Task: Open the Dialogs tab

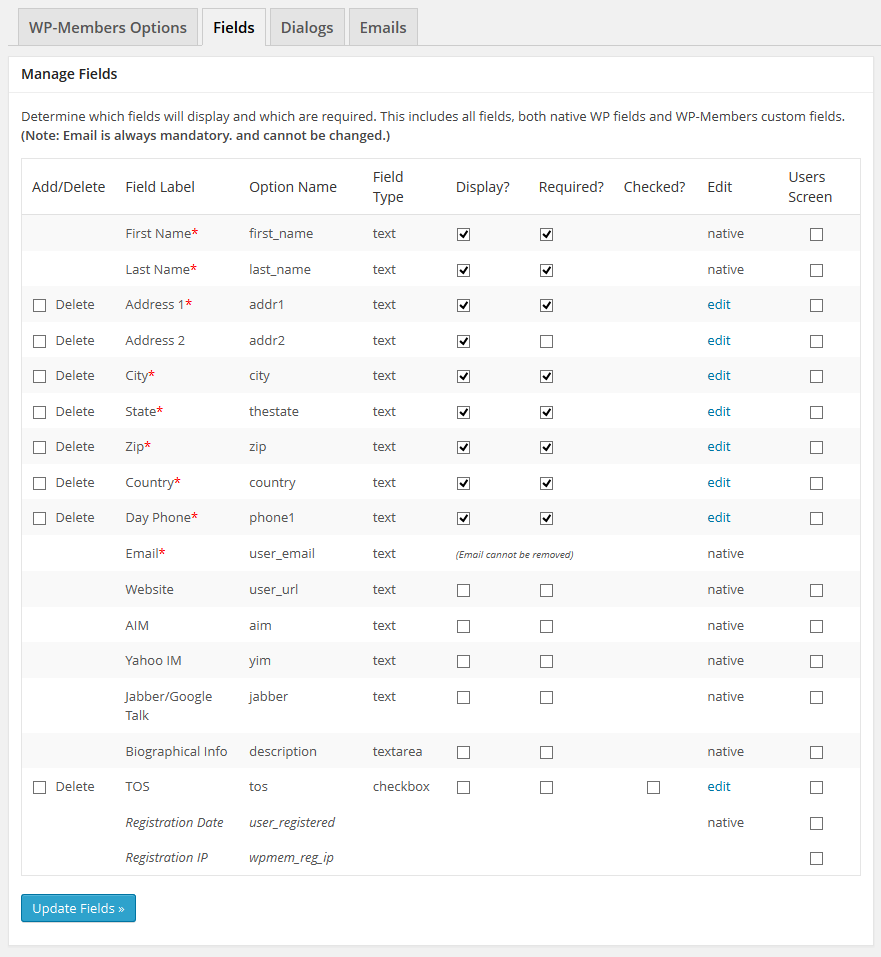Action: pyautogui.click(x=307, y=27)
